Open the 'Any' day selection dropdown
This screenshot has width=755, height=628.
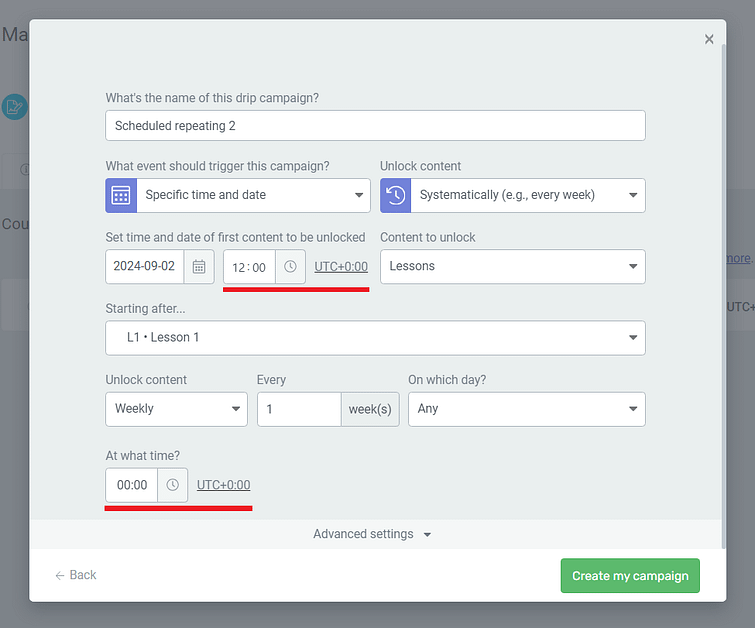coord(526,409)
